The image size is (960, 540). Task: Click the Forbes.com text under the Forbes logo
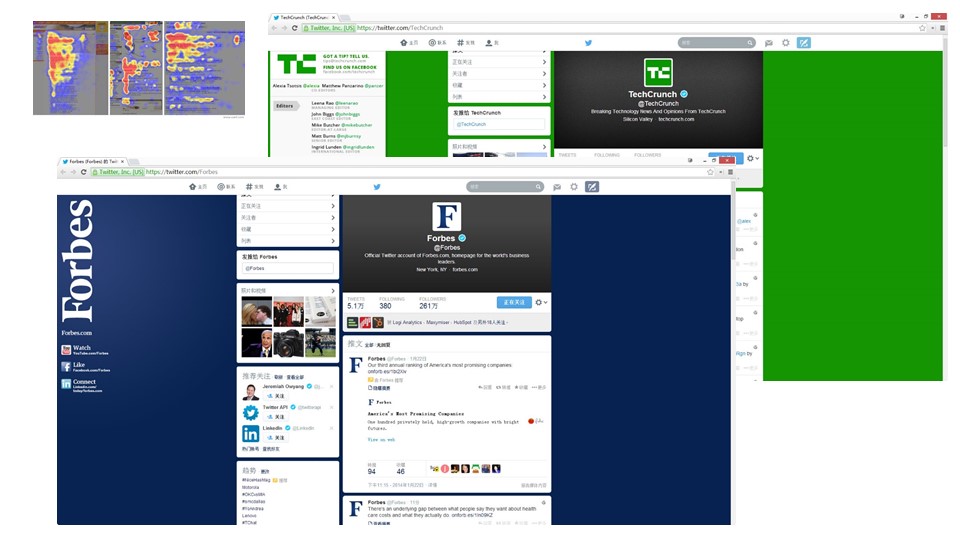77,333
